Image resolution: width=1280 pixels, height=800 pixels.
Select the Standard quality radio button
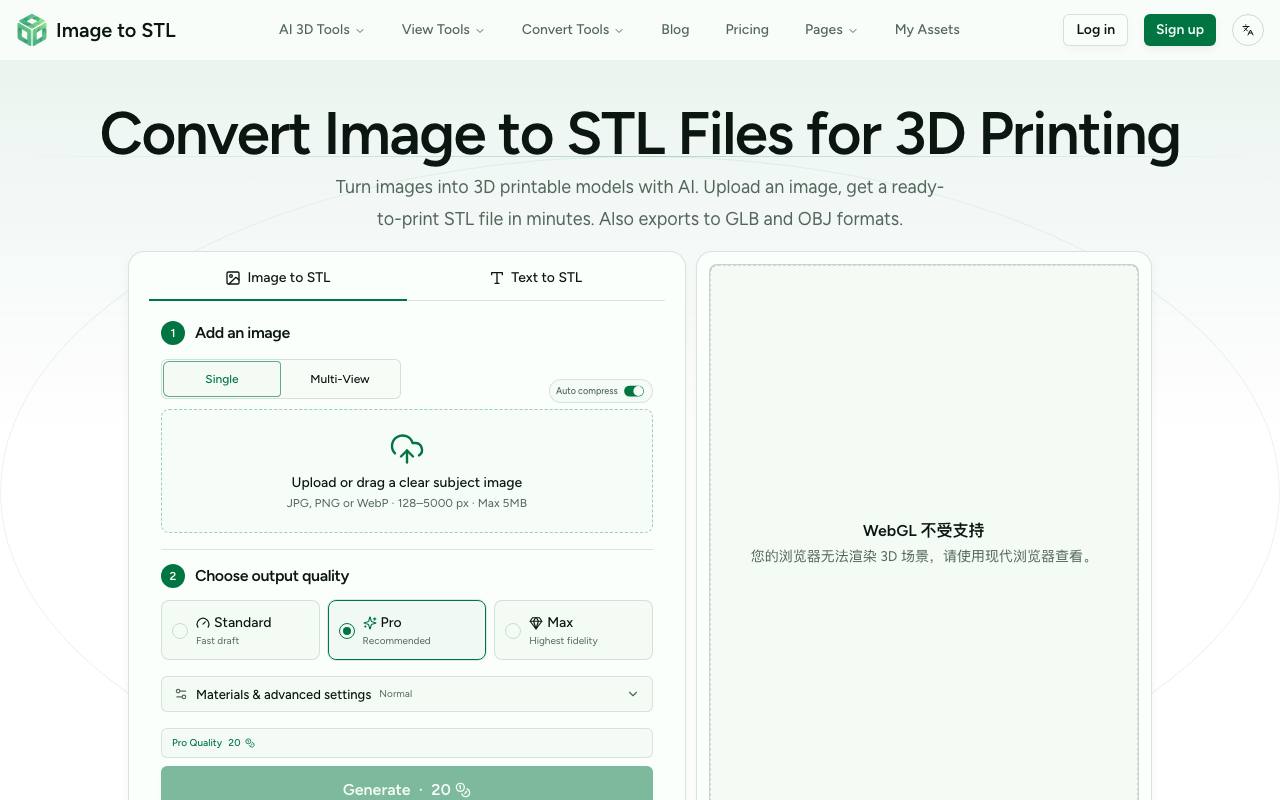(180, 631)
